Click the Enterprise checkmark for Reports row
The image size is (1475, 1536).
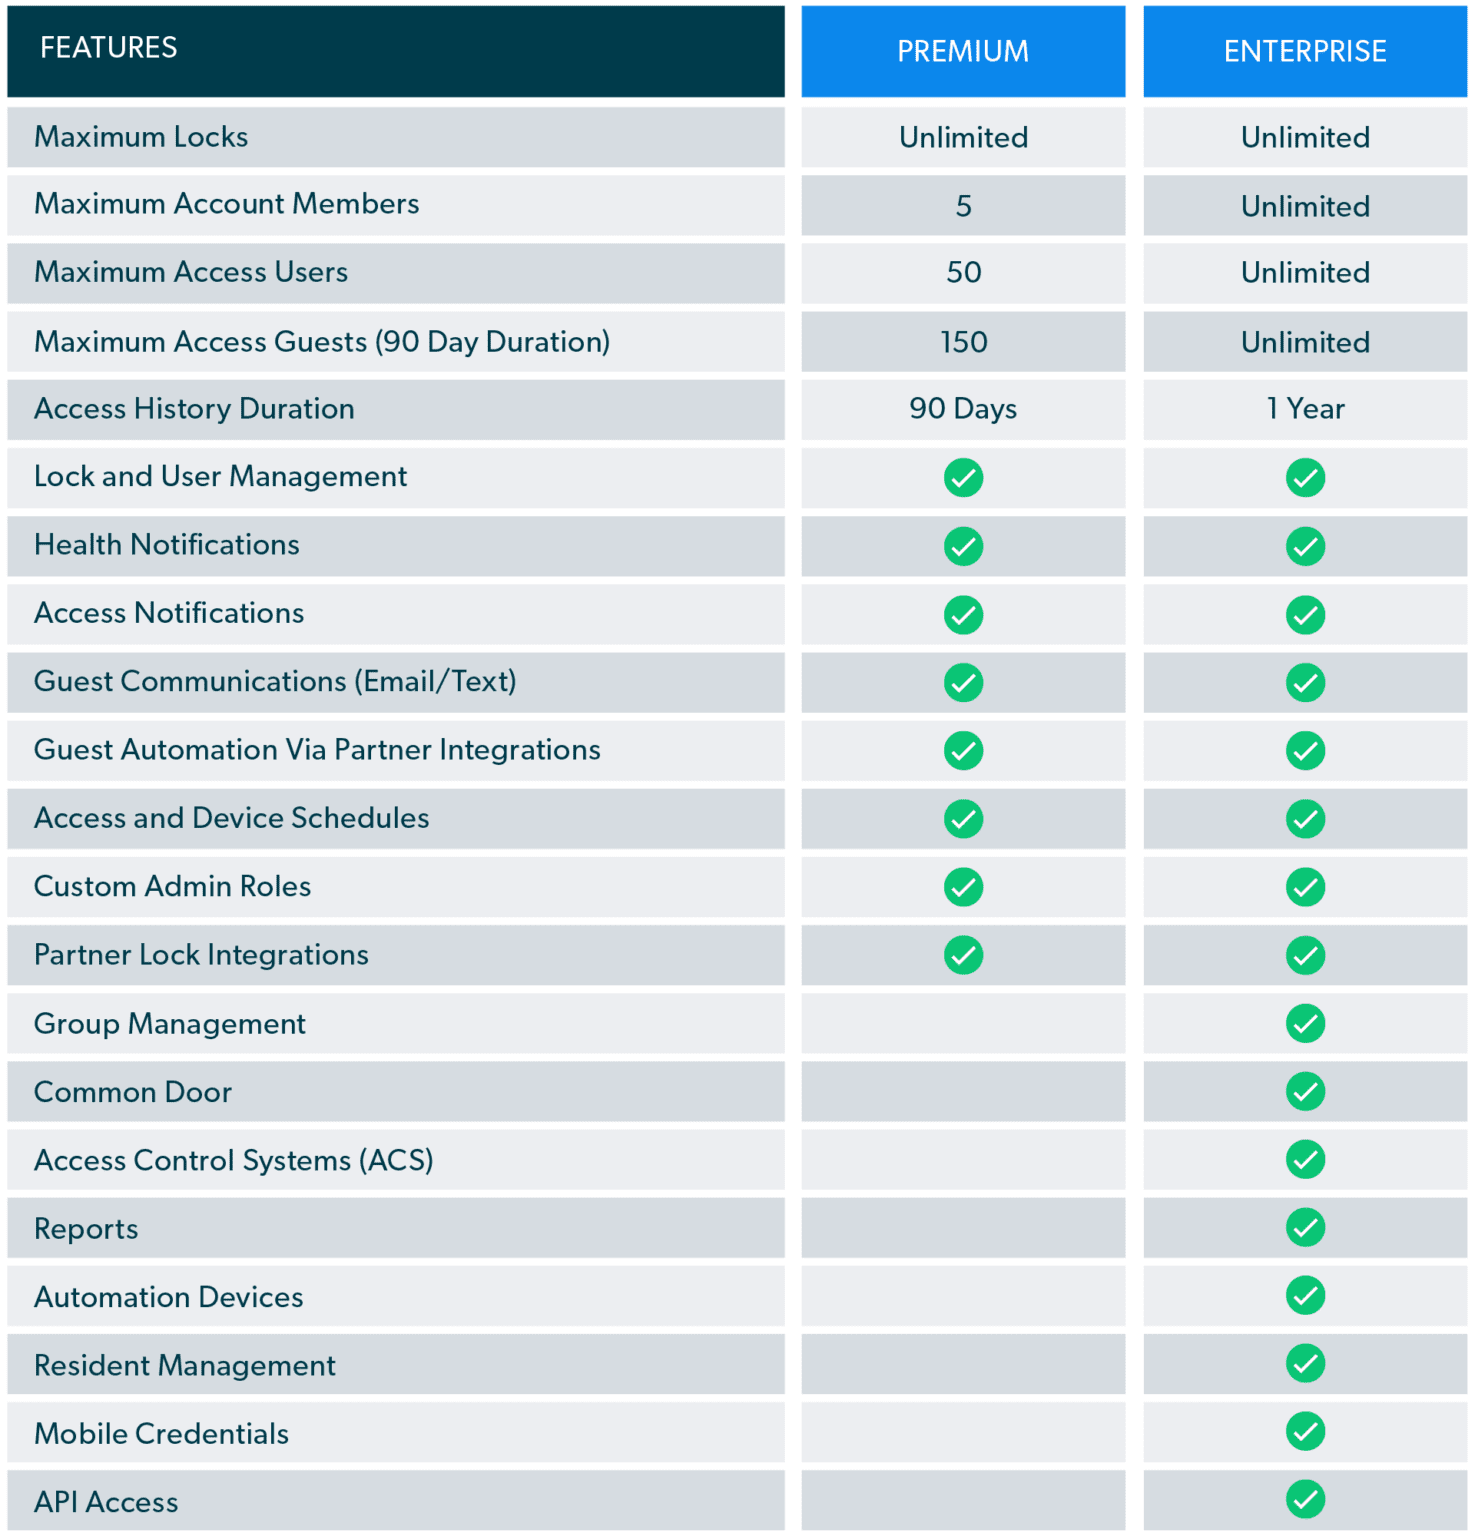1305,1227
